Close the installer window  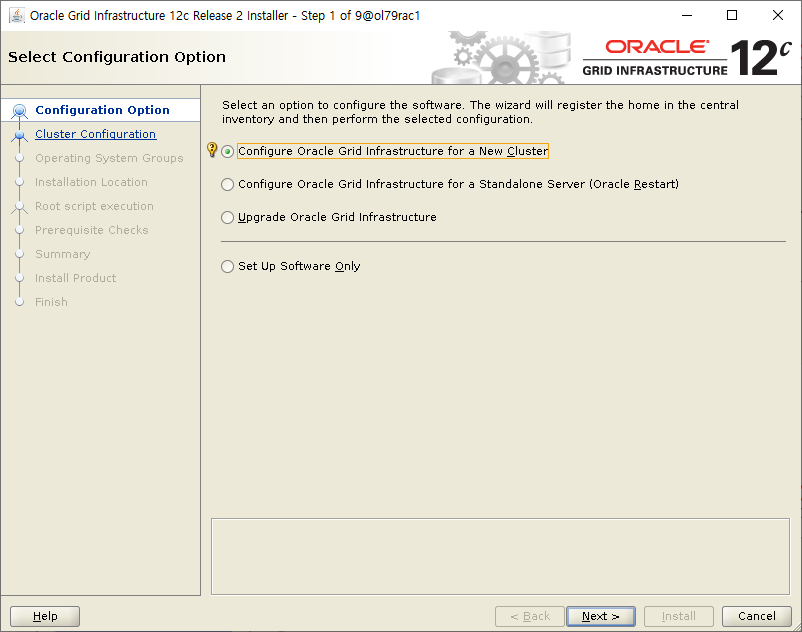point(777,15)
